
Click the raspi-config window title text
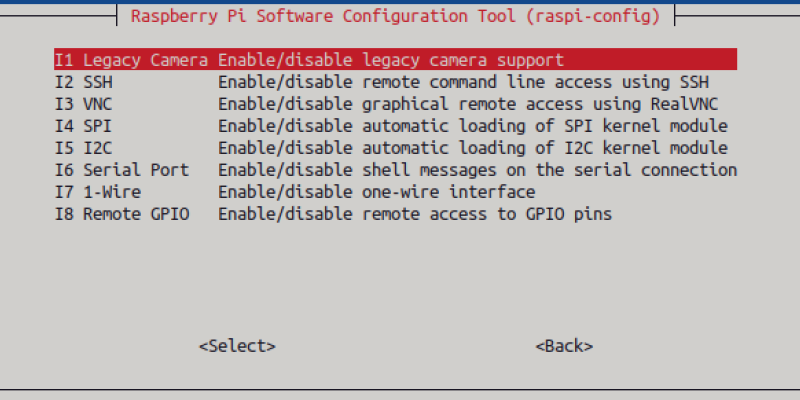[395, 17]
